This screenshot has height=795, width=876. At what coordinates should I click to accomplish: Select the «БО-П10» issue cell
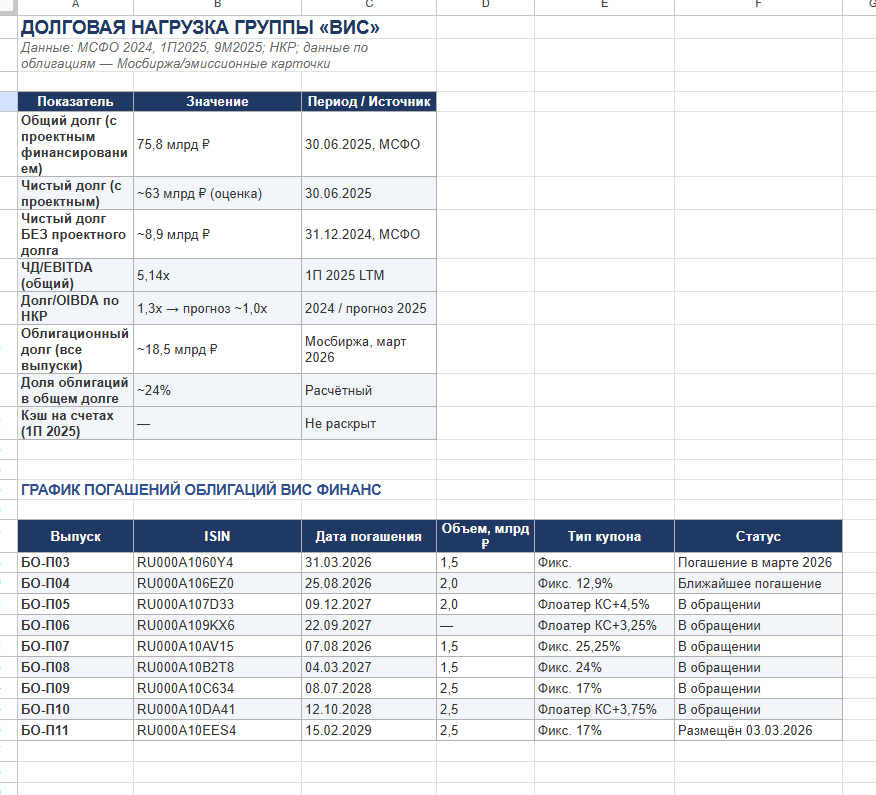[x=75, y=709]
